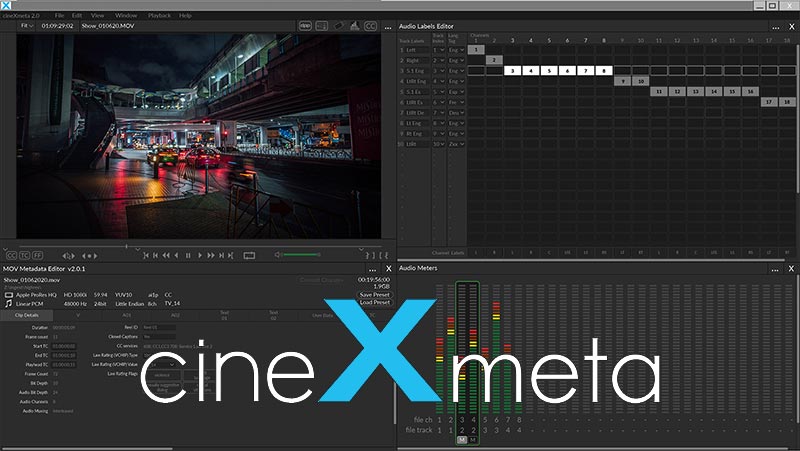Toggle the loop playback icon
Viewport: 800px width, 451px height.
coord(249,255)
